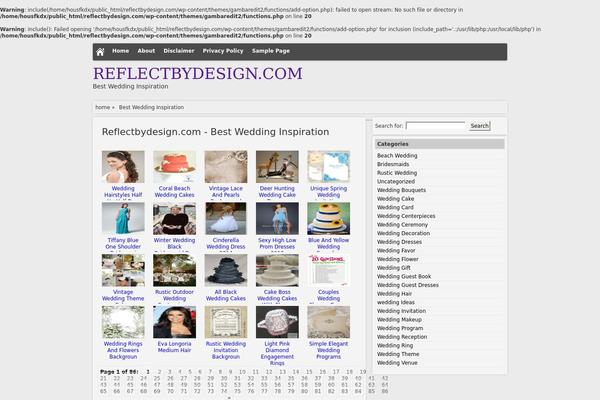Click the 'home' breadcrumb link

103,107
